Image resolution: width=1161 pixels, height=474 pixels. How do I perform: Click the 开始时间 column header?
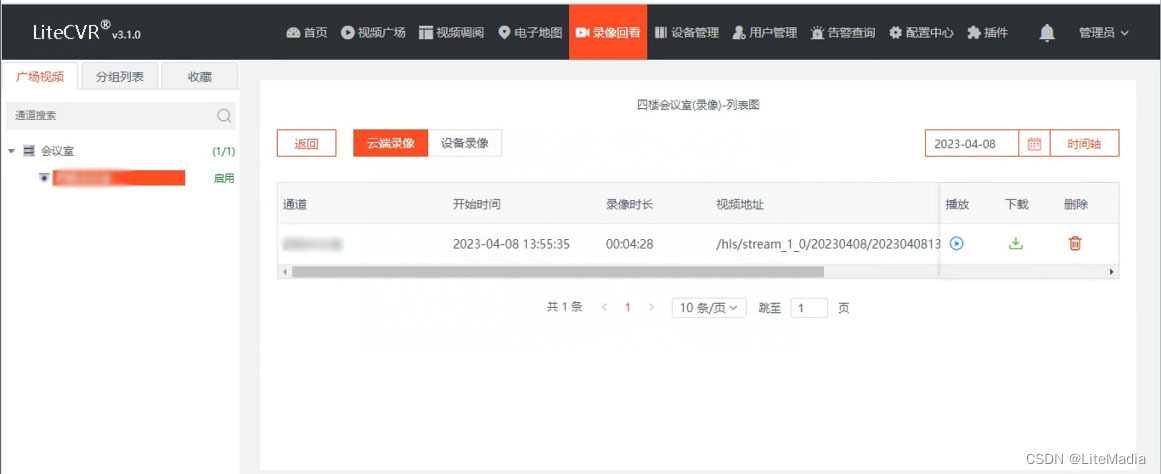(x=477, y=204)
